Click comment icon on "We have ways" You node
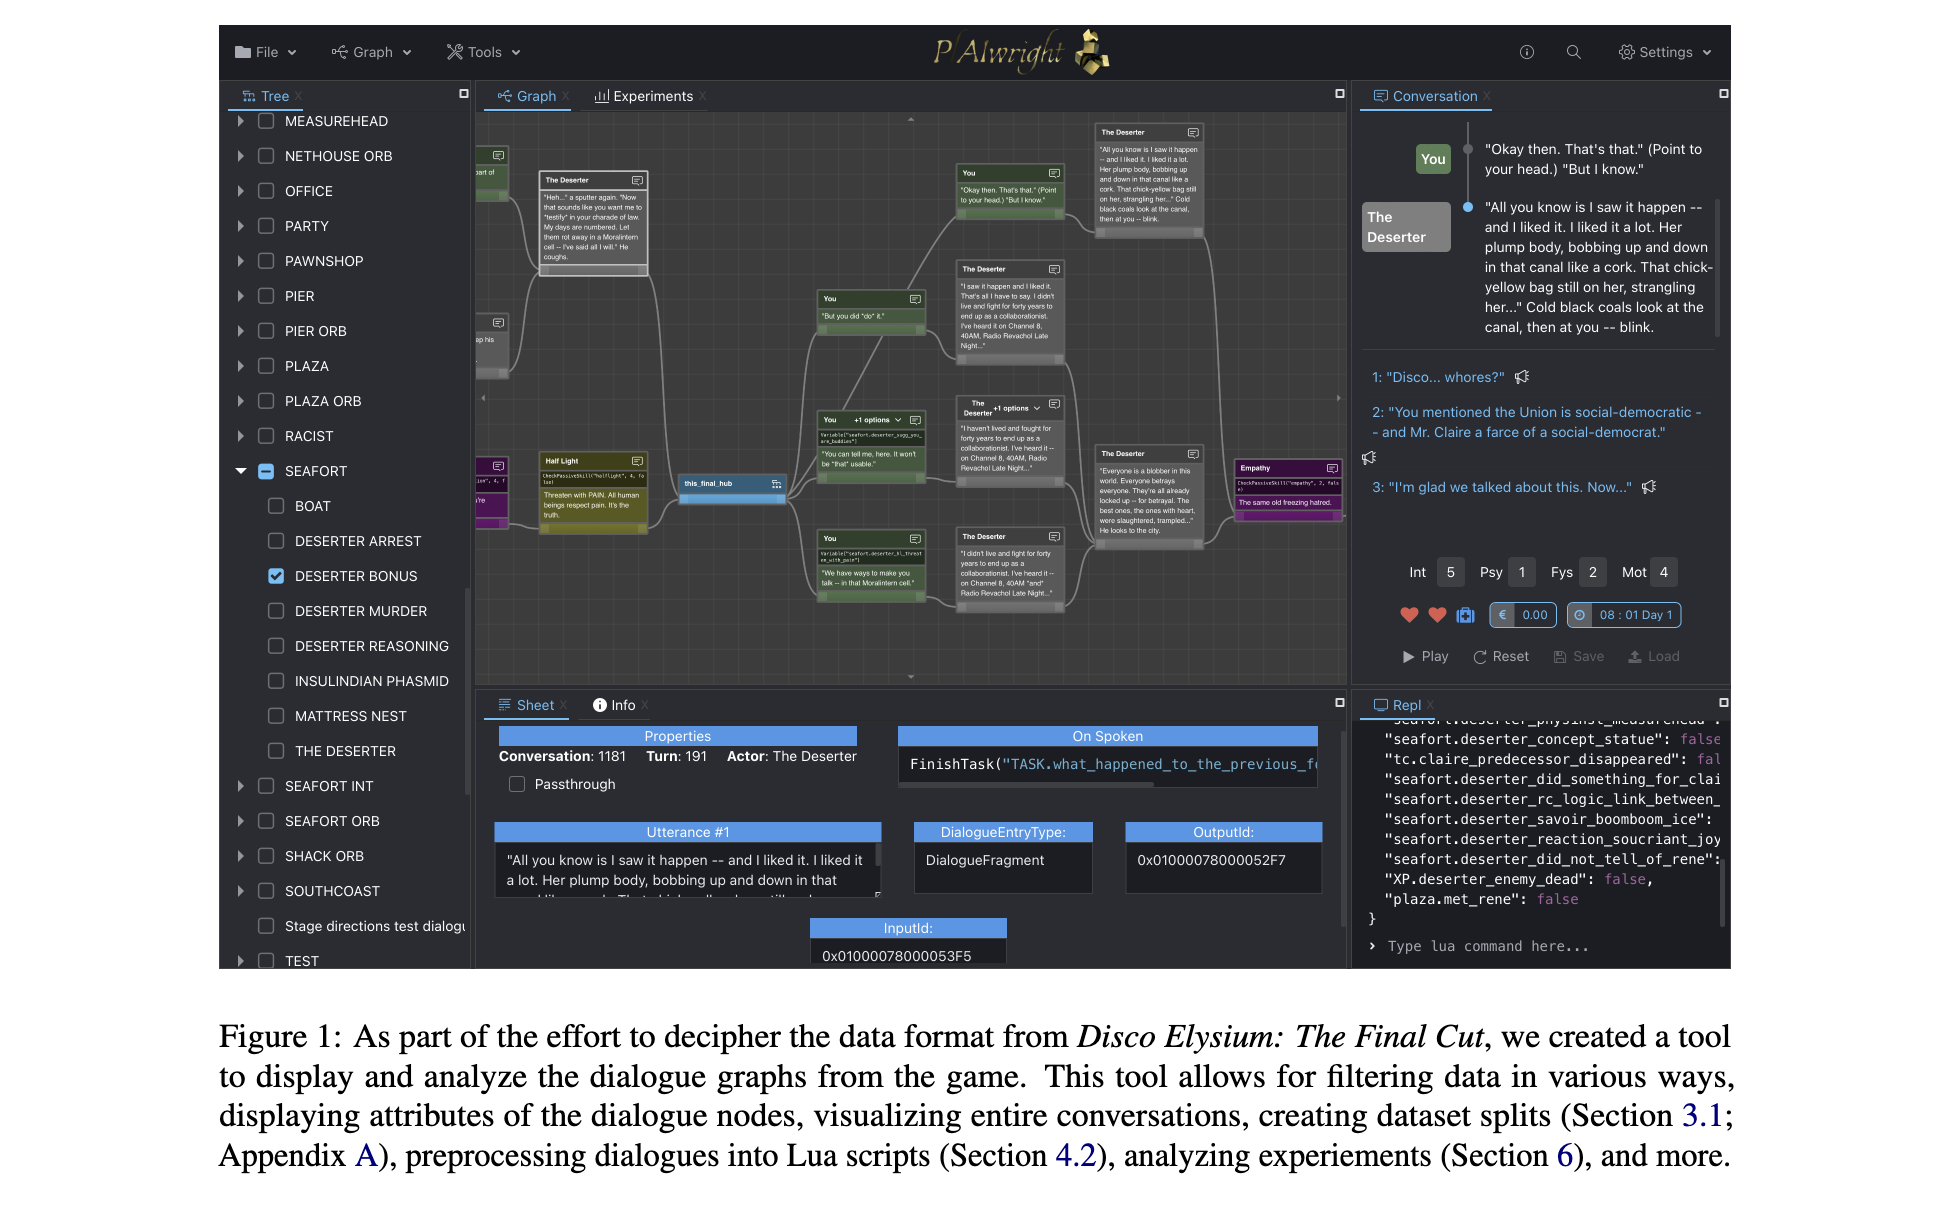The height and width of the screenshot is (1208, 1948). [915, 539]
